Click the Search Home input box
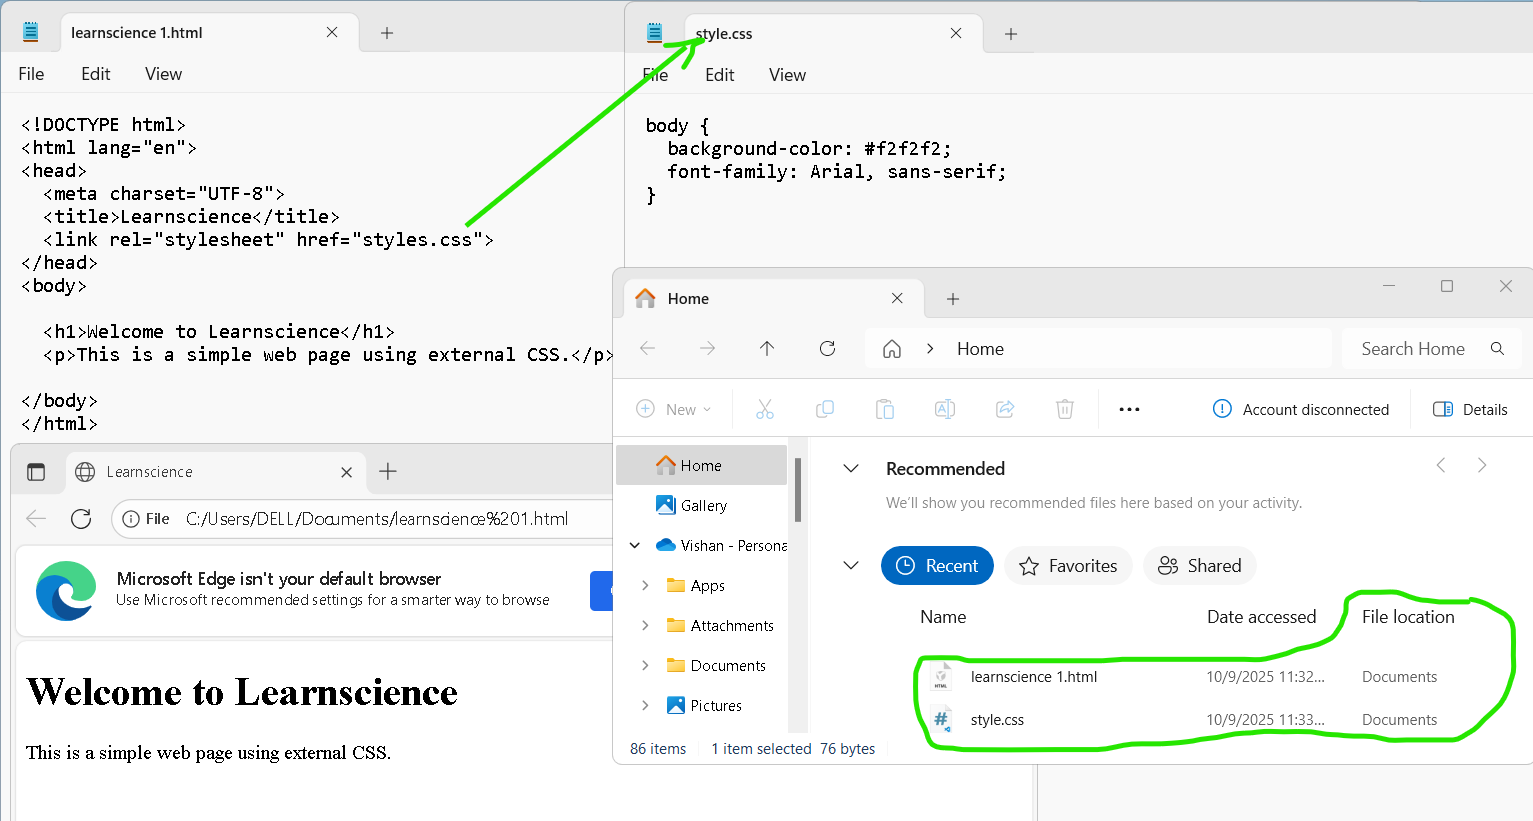The height and width of the screenshot is (821, 1533). (1413, 349)
